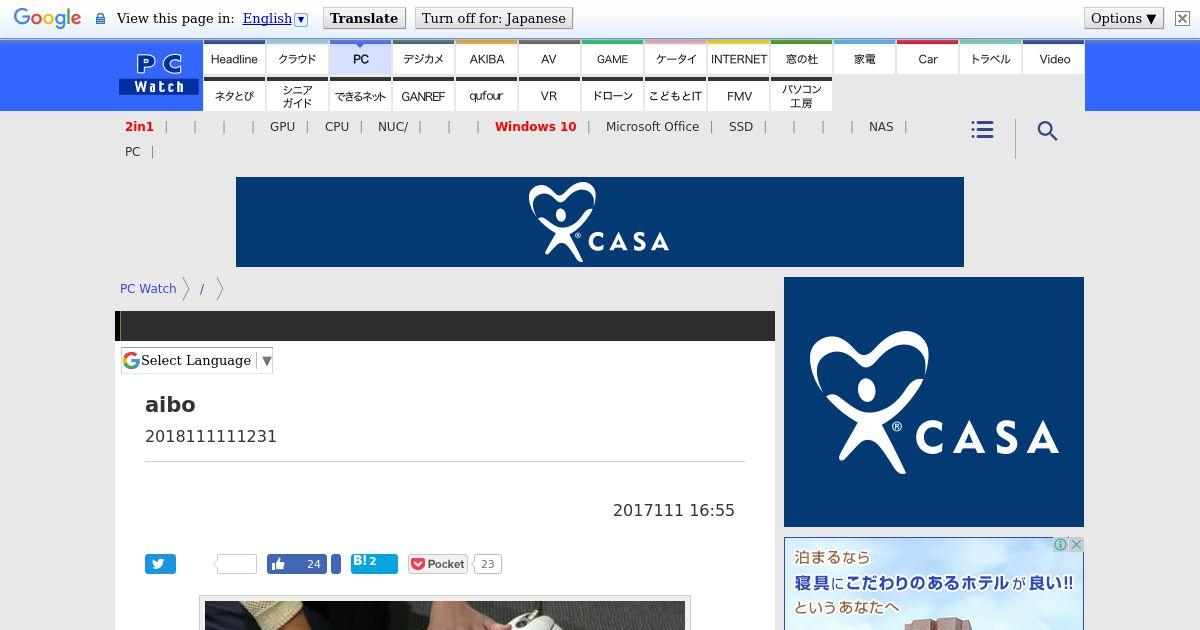Open the Car tab
Screen dimensions: 1200x630
927,59
